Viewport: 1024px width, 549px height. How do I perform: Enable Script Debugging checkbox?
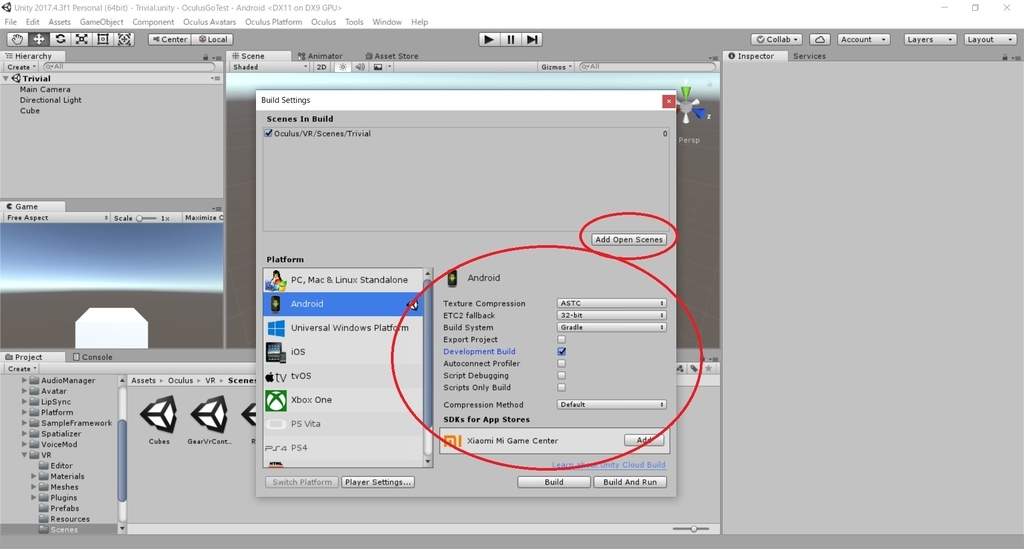click(x=562, y=375)
